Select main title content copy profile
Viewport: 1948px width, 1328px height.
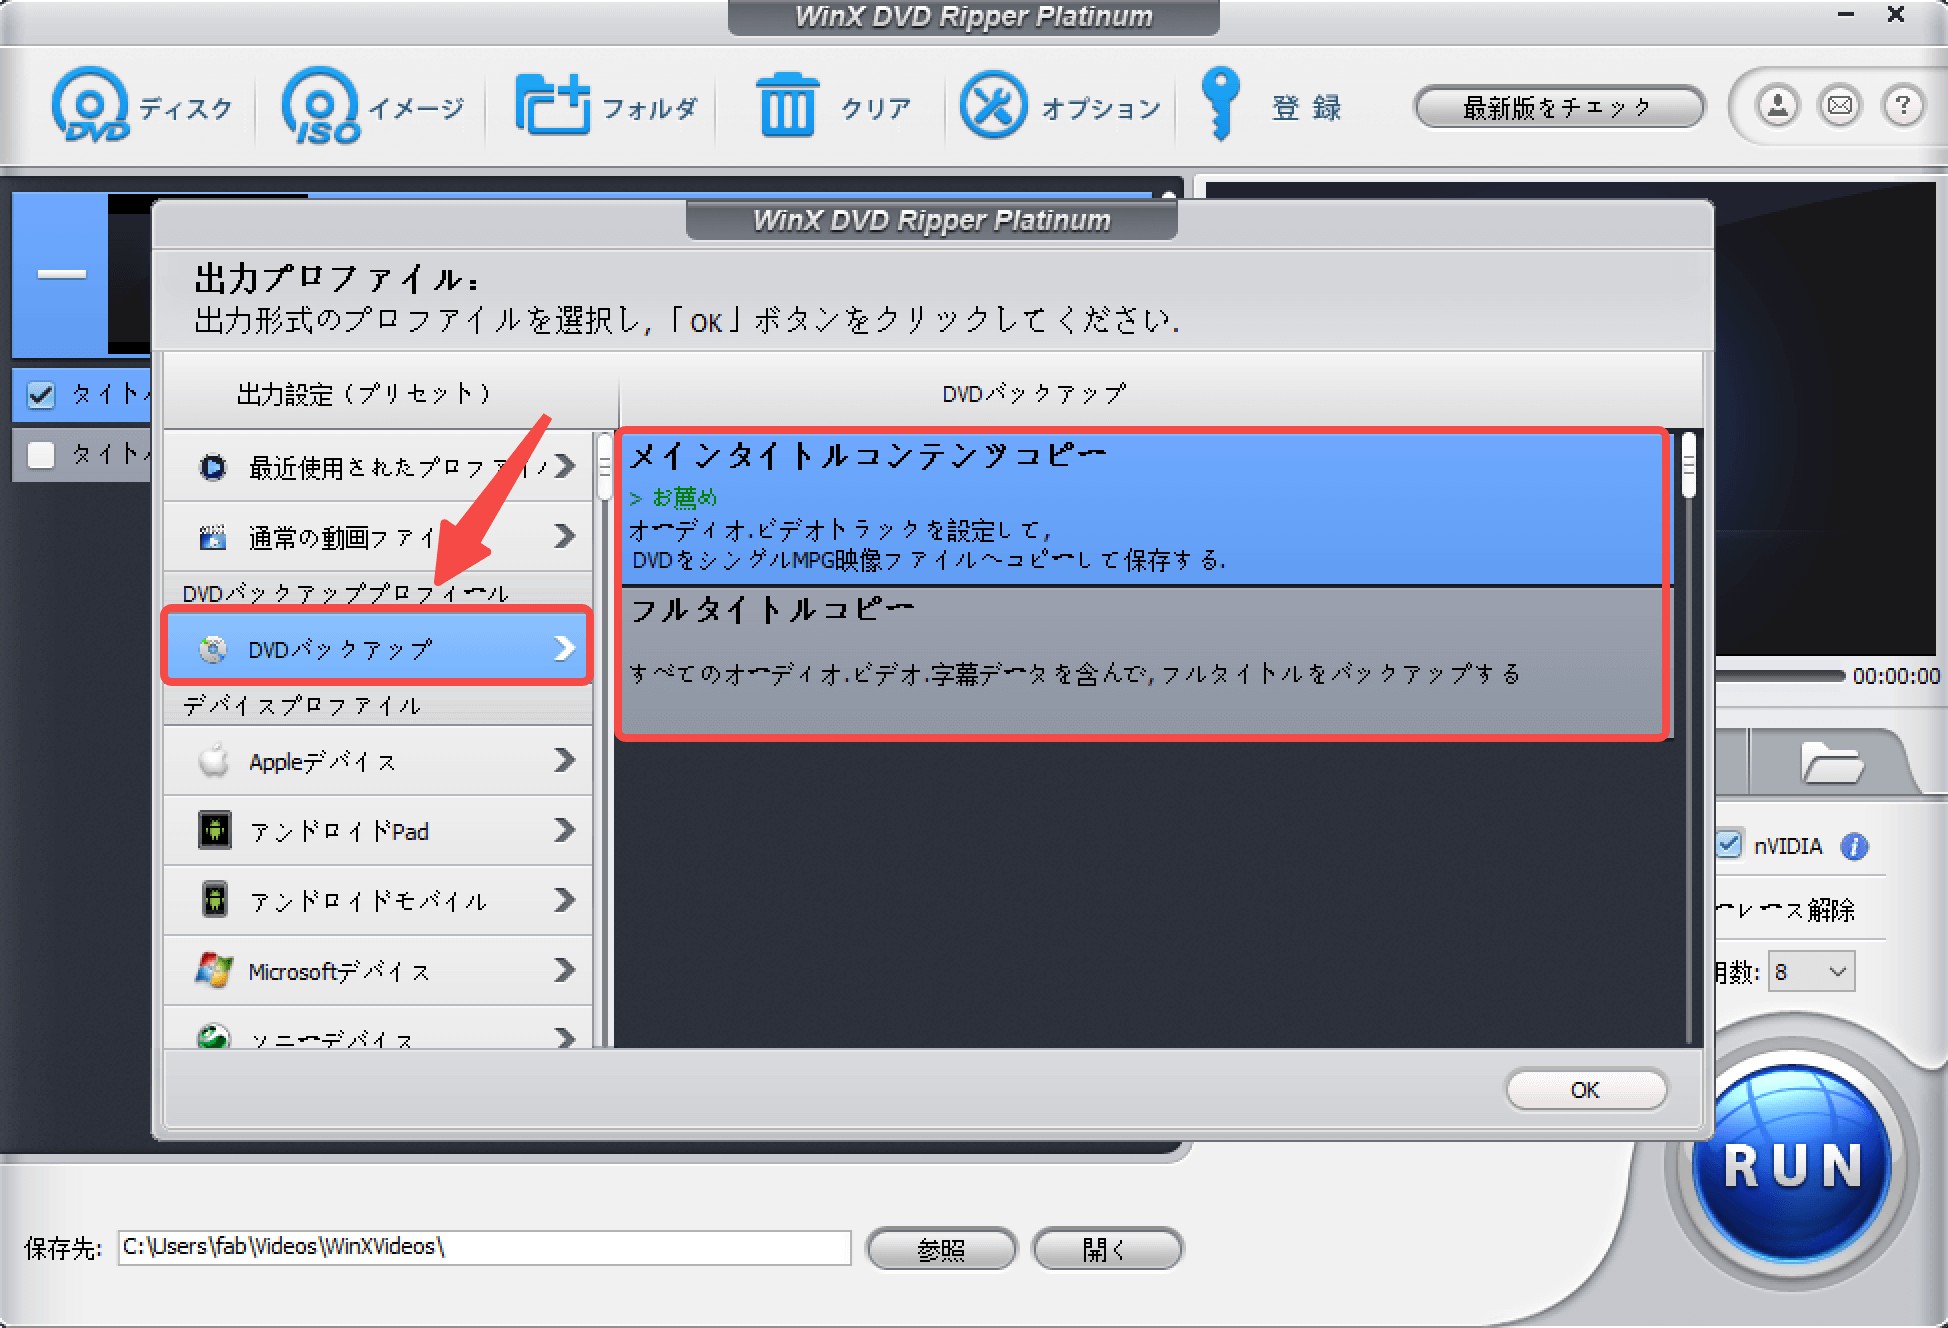(1146, 509)
